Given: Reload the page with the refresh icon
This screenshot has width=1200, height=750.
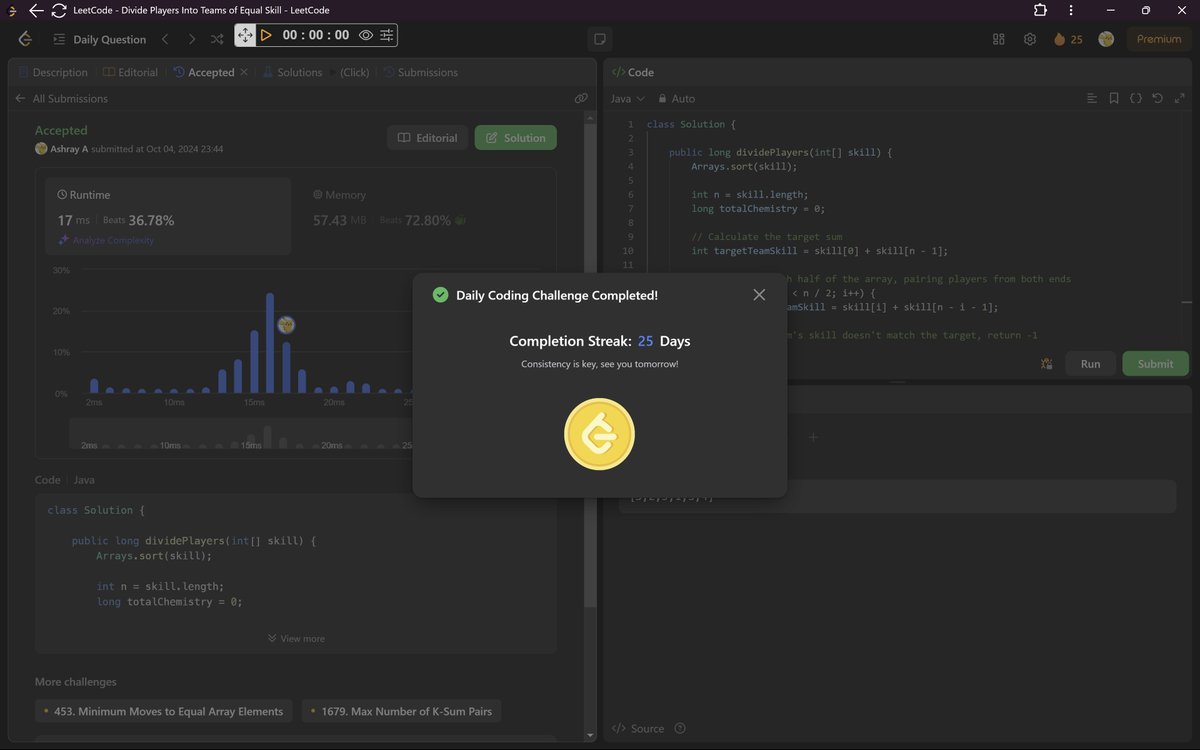Looking at the screenshot, I should click(x=59, y=10).
